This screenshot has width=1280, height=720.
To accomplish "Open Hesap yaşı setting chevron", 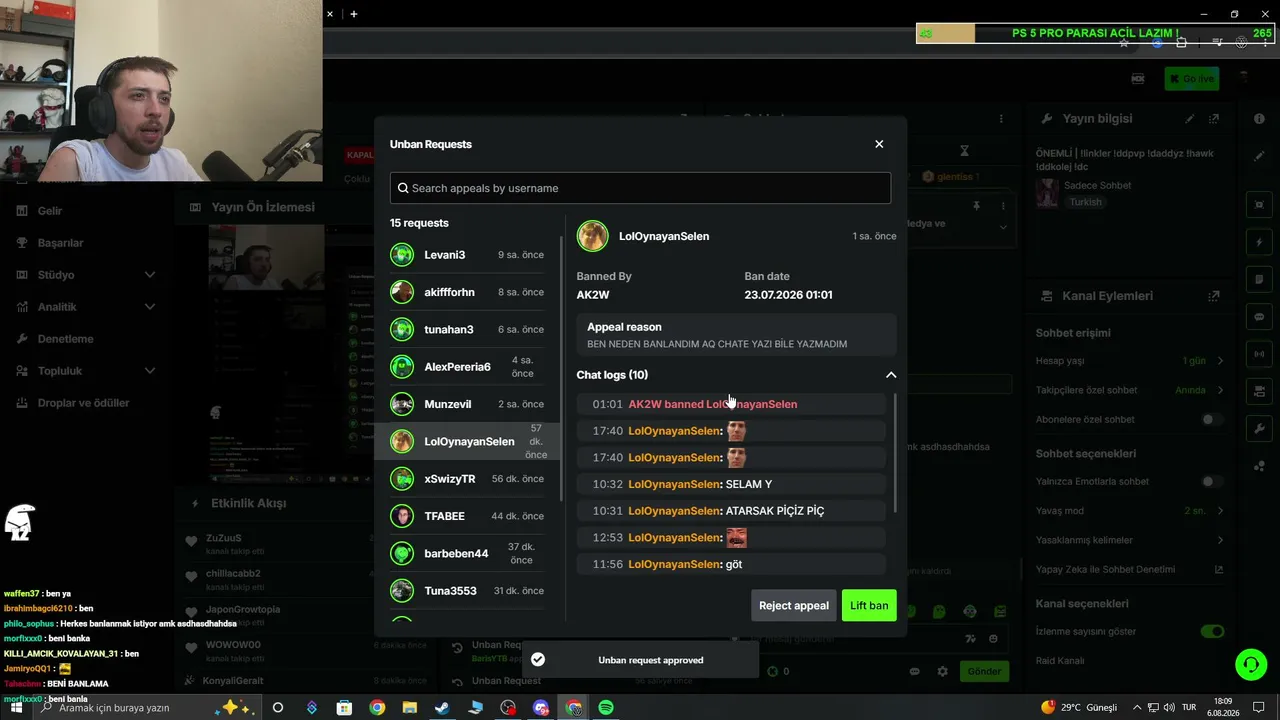I will [x=1220, y=361].
